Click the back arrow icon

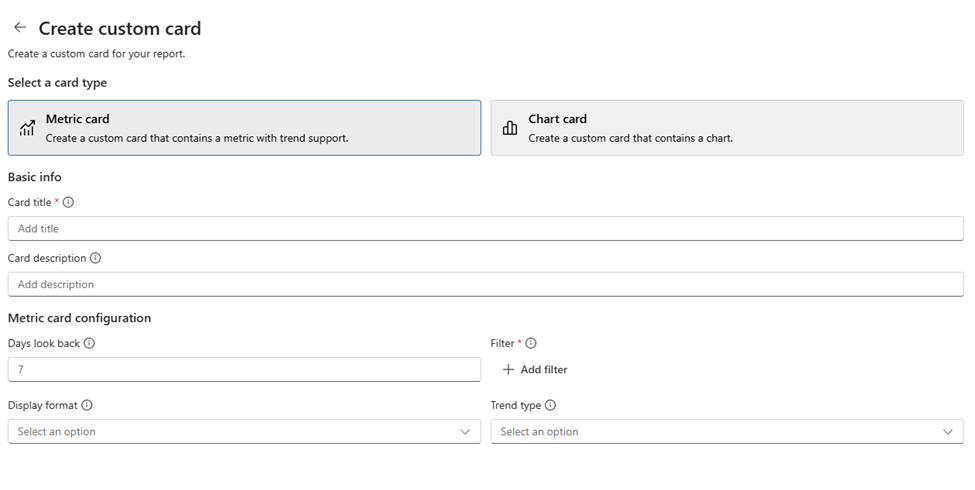[x=20, y=28]
